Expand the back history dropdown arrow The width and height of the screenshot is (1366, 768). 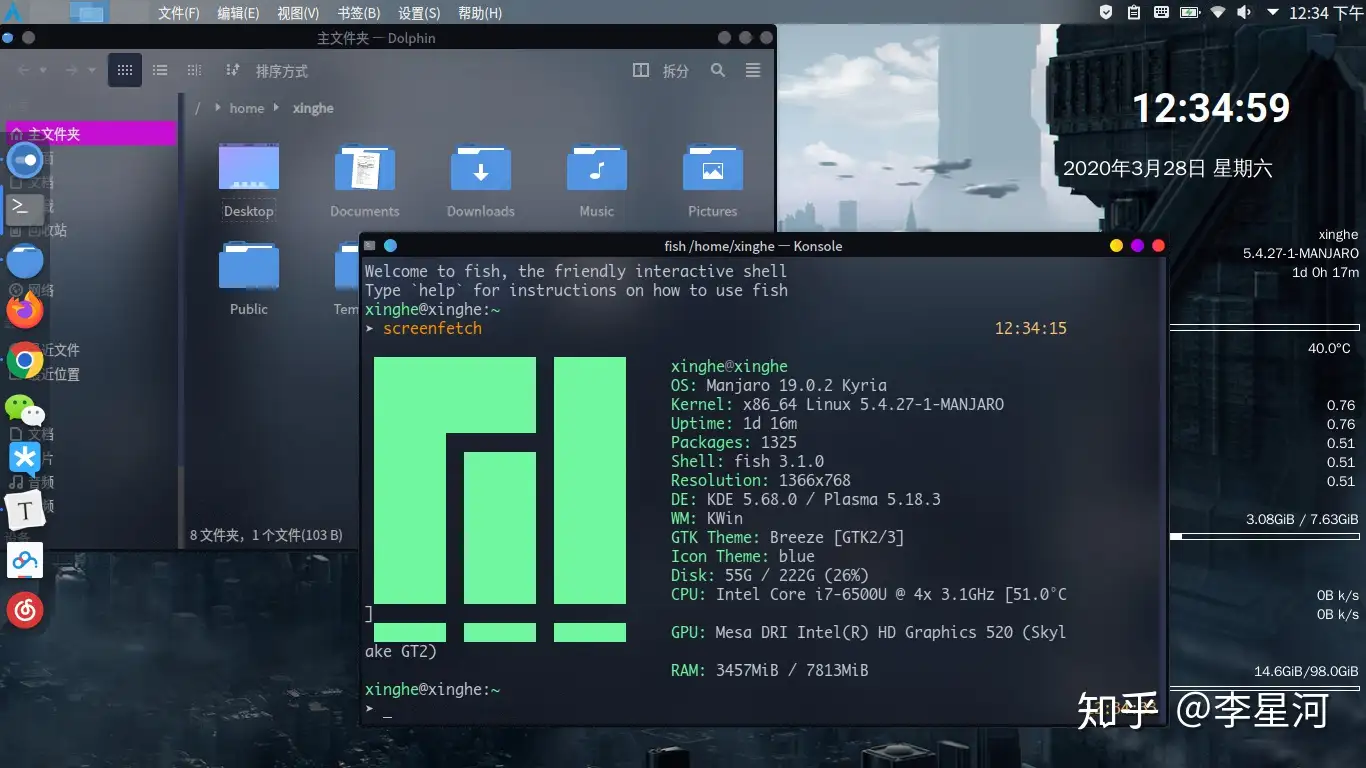coord(45,70)
